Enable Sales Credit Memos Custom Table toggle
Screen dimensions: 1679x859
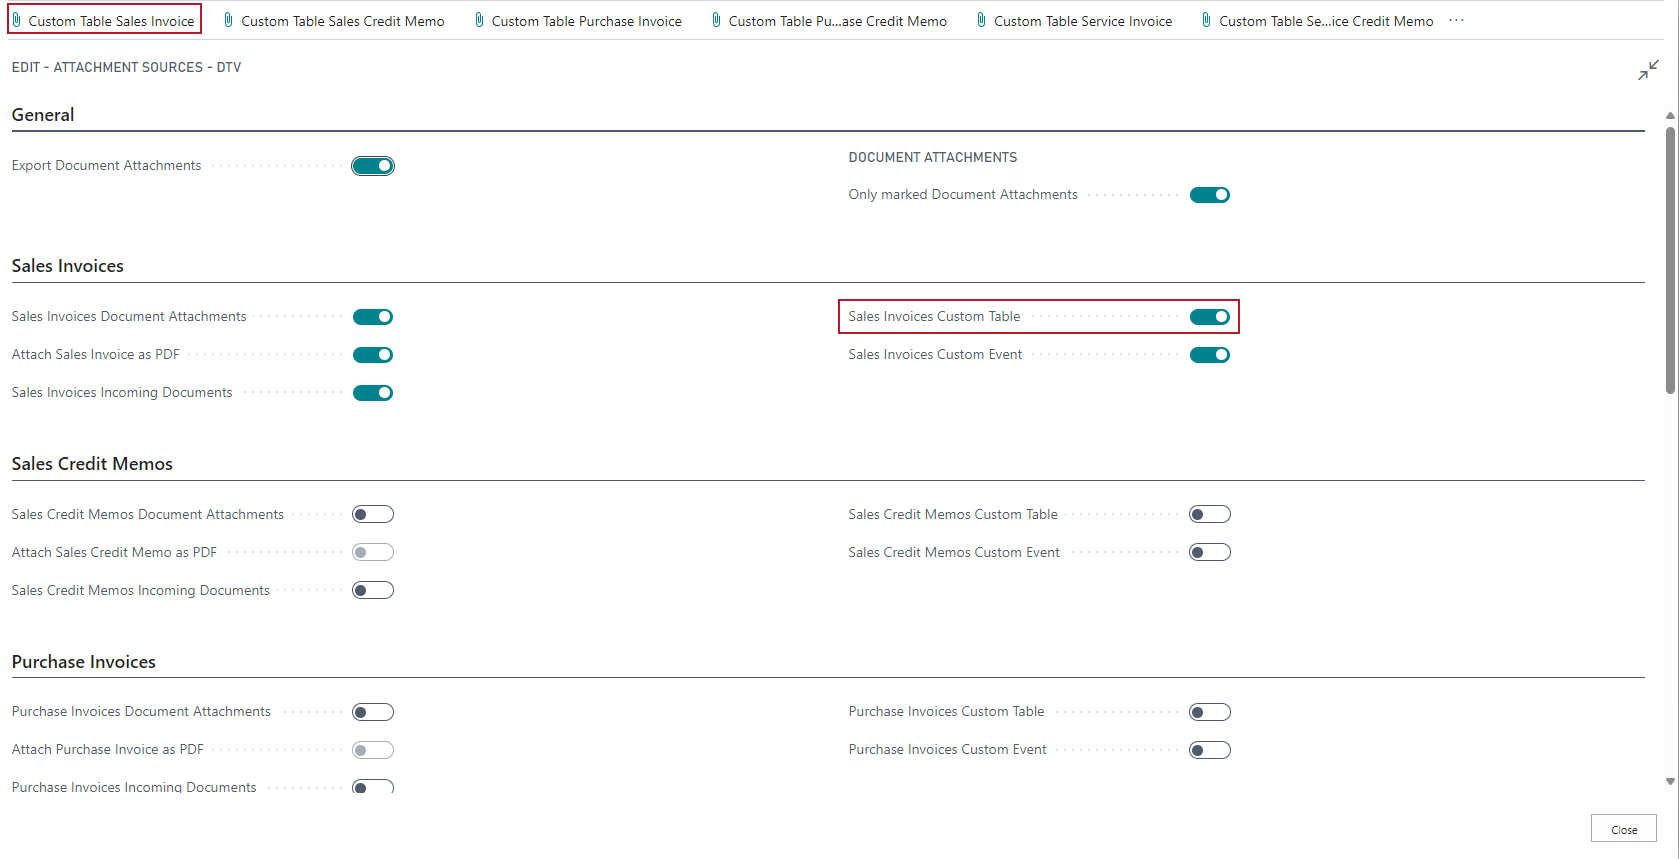pyautogui.click(x=1209, y=515)
